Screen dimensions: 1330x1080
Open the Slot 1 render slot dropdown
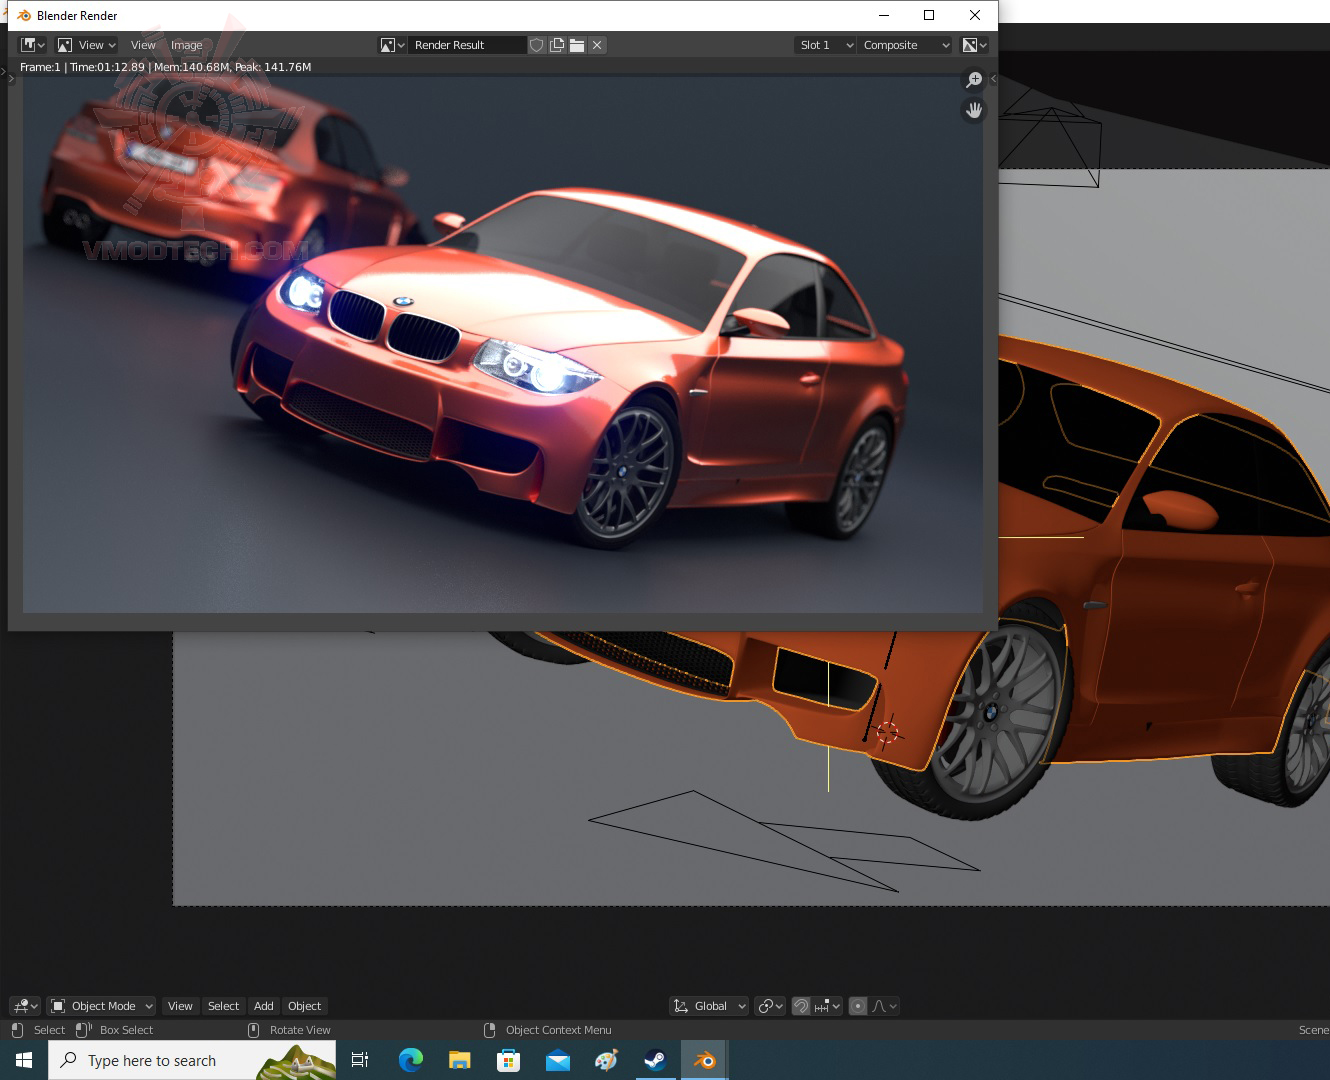pos(826,45)
